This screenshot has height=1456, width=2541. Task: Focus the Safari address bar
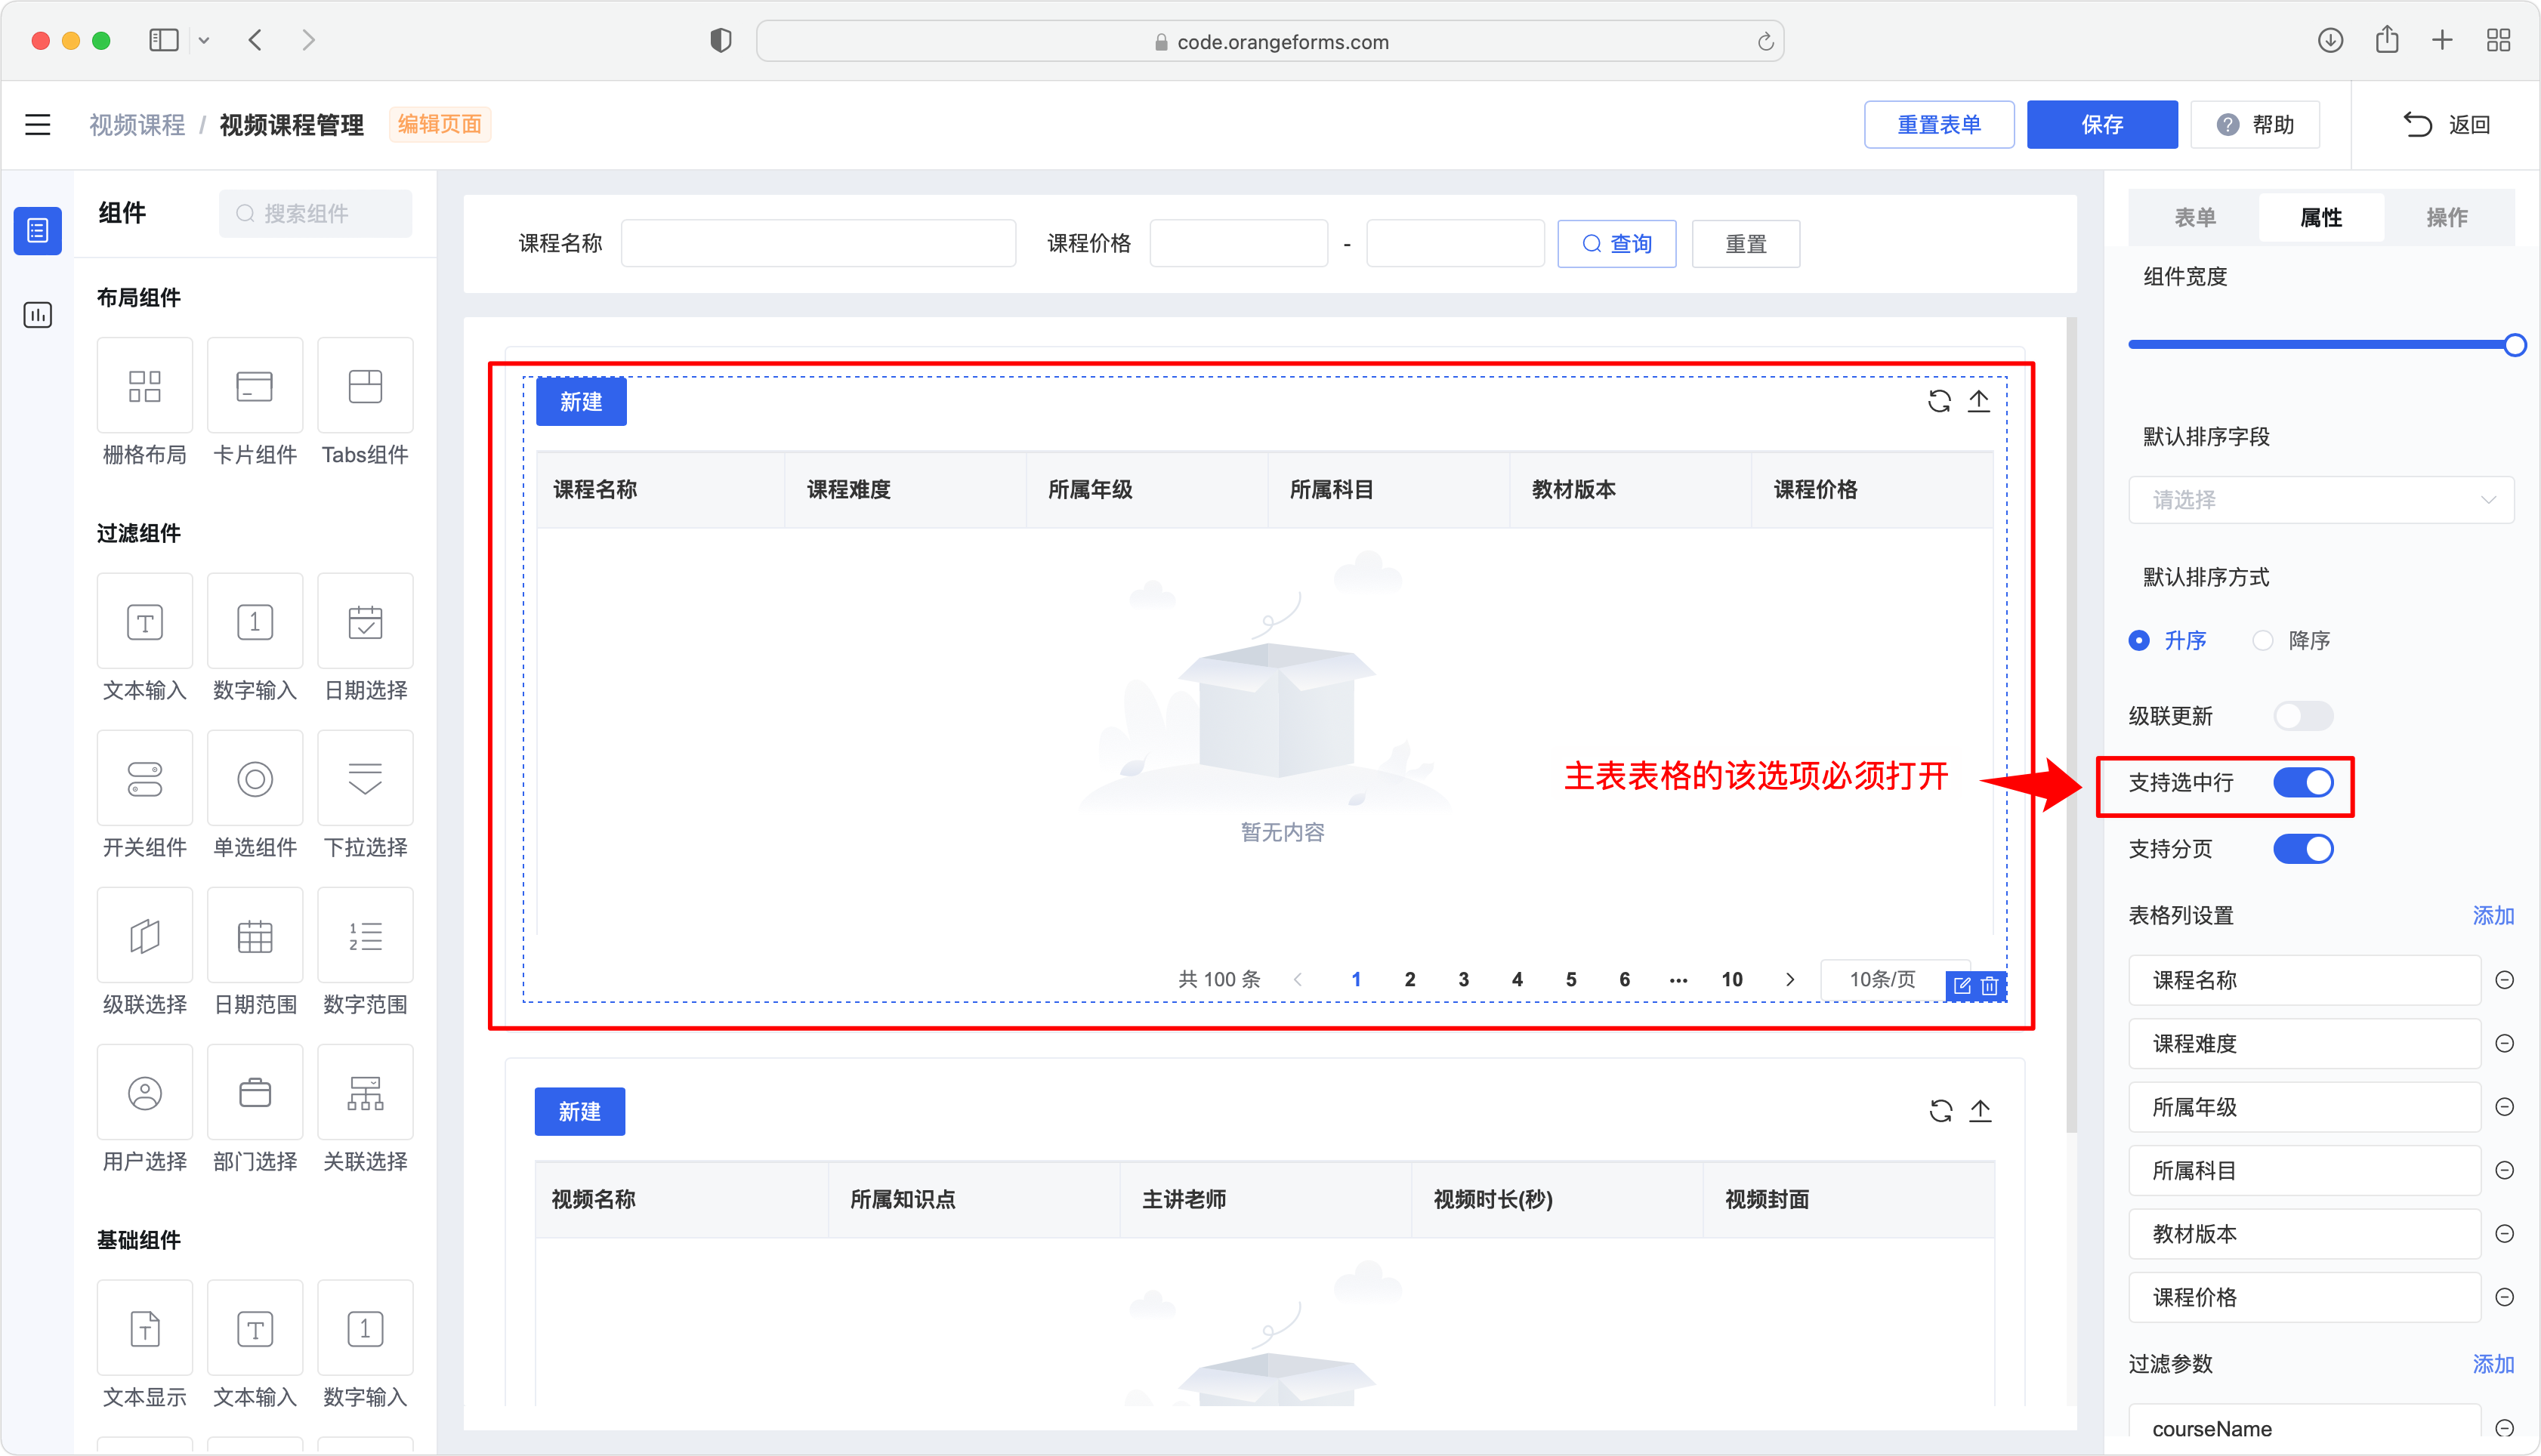[1270, 41]
